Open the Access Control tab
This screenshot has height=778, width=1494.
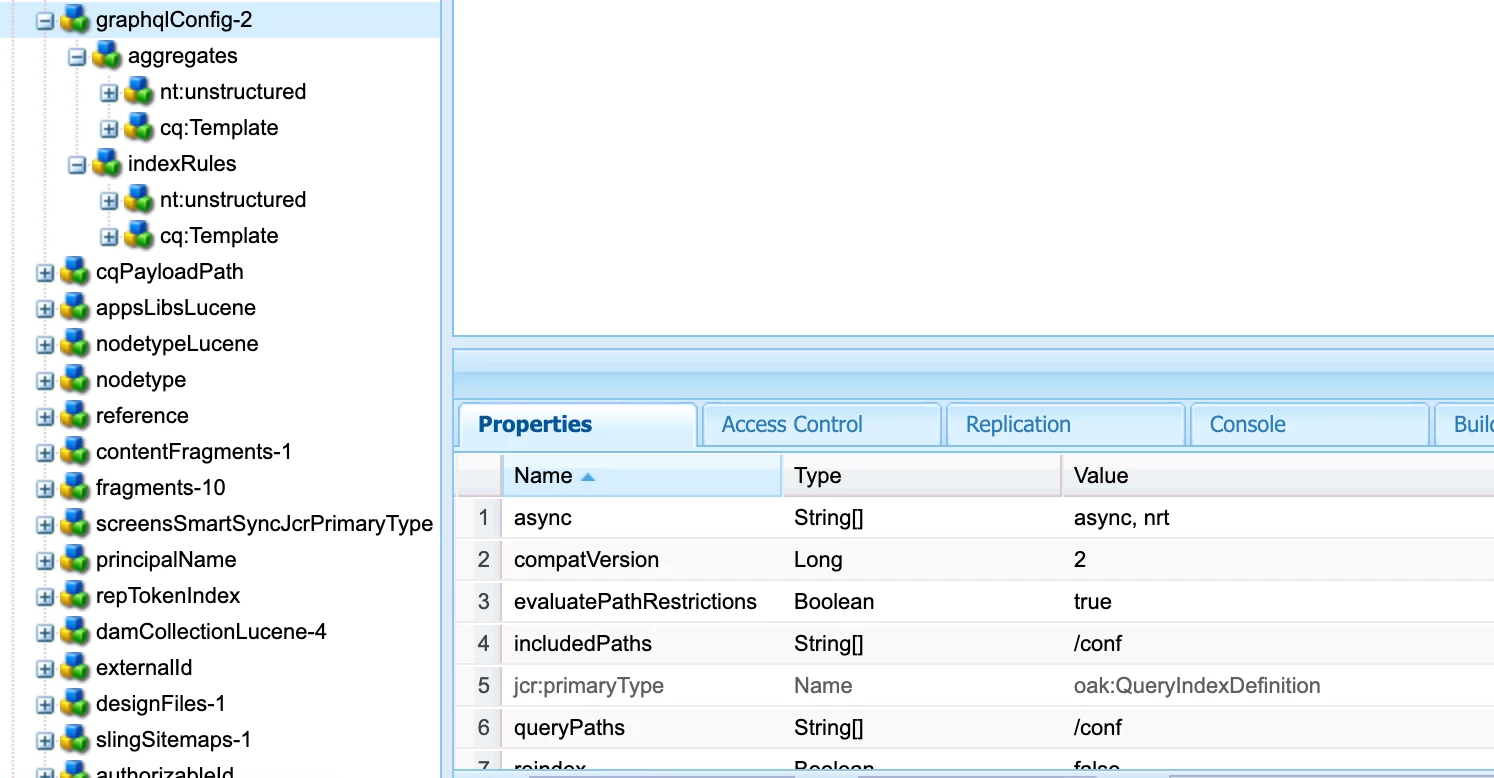click(821, 424)
